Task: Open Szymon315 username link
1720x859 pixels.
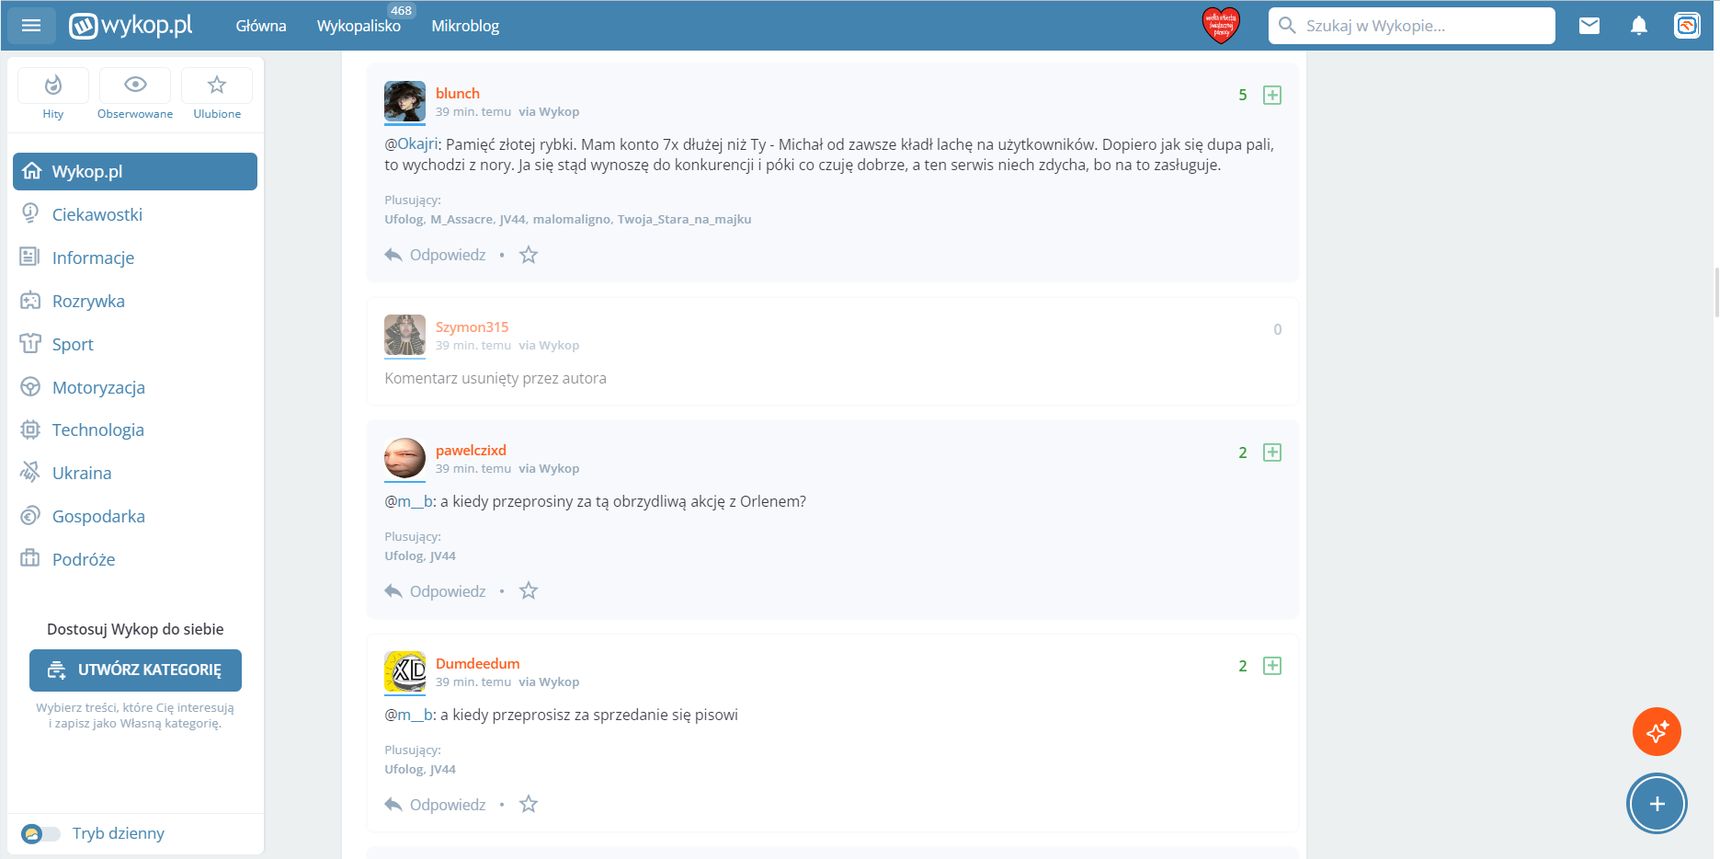Action: [x=472, y=327]
